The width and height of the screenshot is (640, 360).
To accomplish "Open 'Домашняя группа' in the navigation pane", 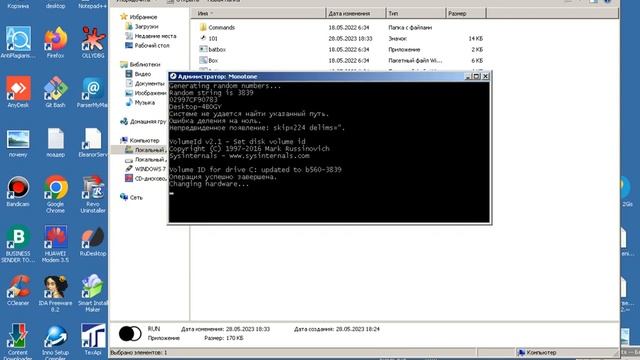I will pos(143,122).
